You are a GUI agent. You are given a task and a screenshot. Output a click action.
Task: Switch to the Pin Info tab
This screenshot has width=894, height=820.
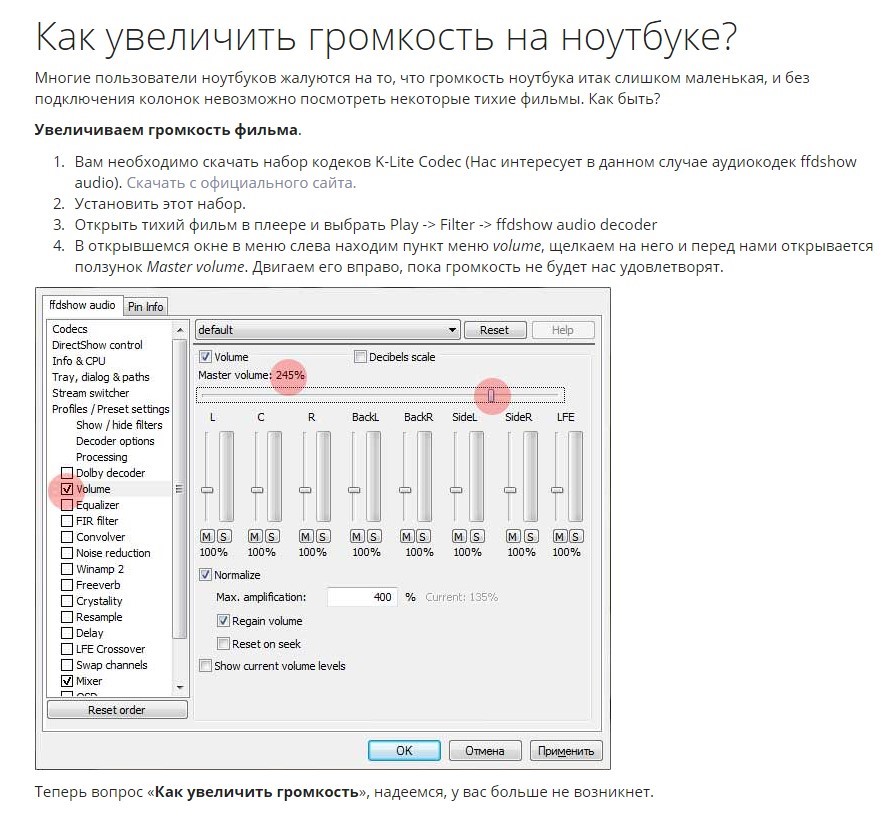coord(146,306)
